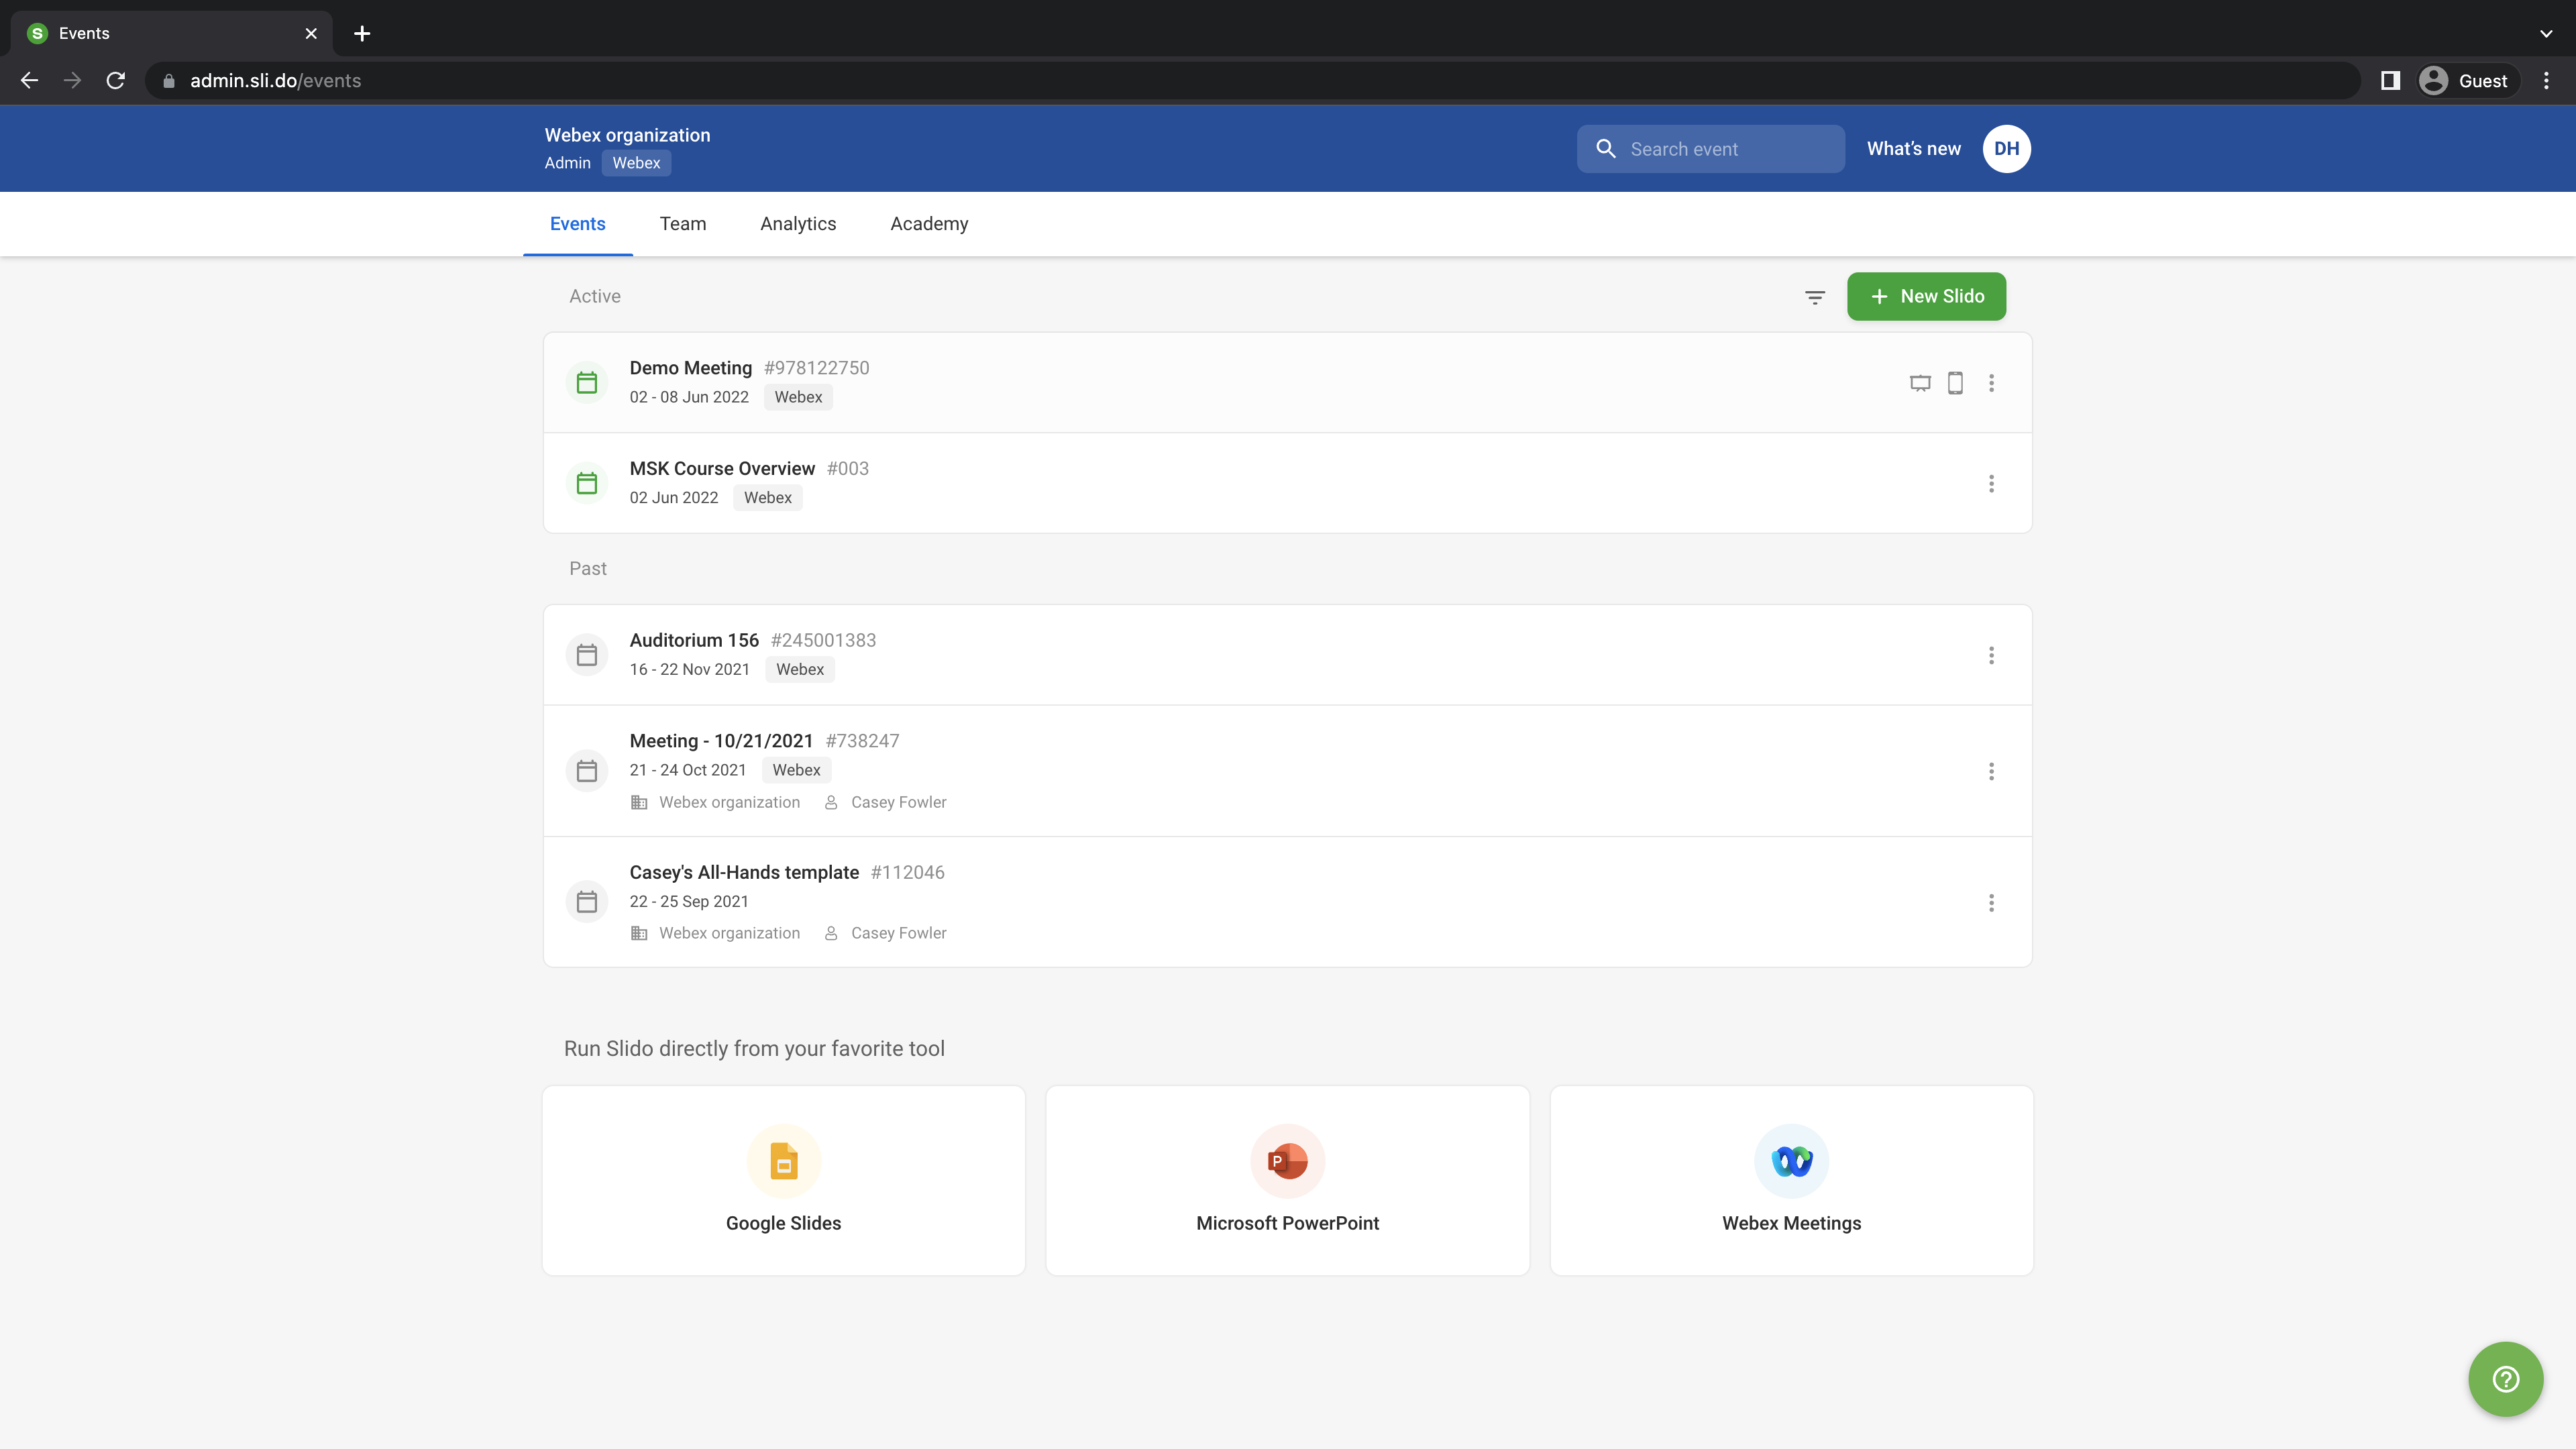The height and width of the screenshot is (1449, 2576).
Task: Open the Academy tab
Action: tap(929, 224)
